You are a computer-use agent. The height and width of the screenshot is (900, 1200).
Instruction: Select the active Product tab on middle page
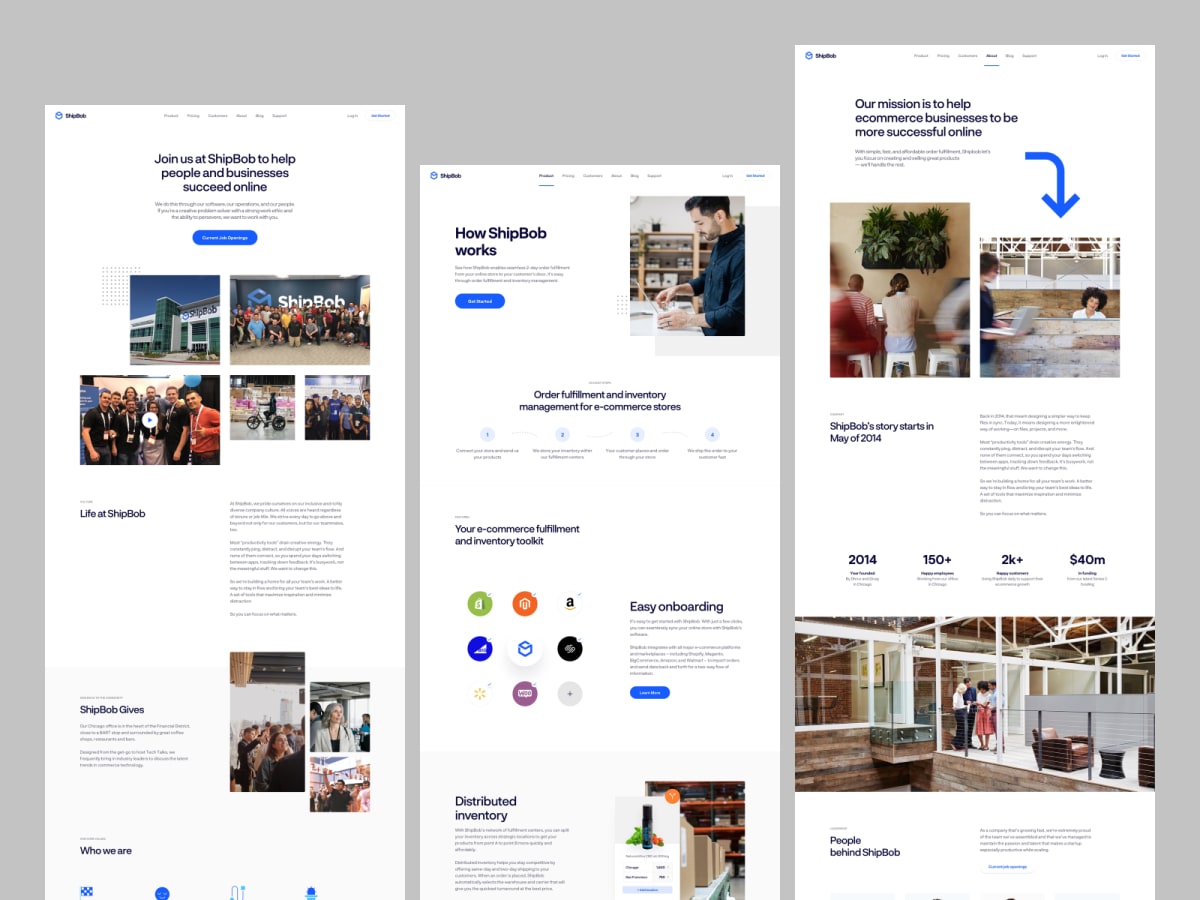pos(546,176)
